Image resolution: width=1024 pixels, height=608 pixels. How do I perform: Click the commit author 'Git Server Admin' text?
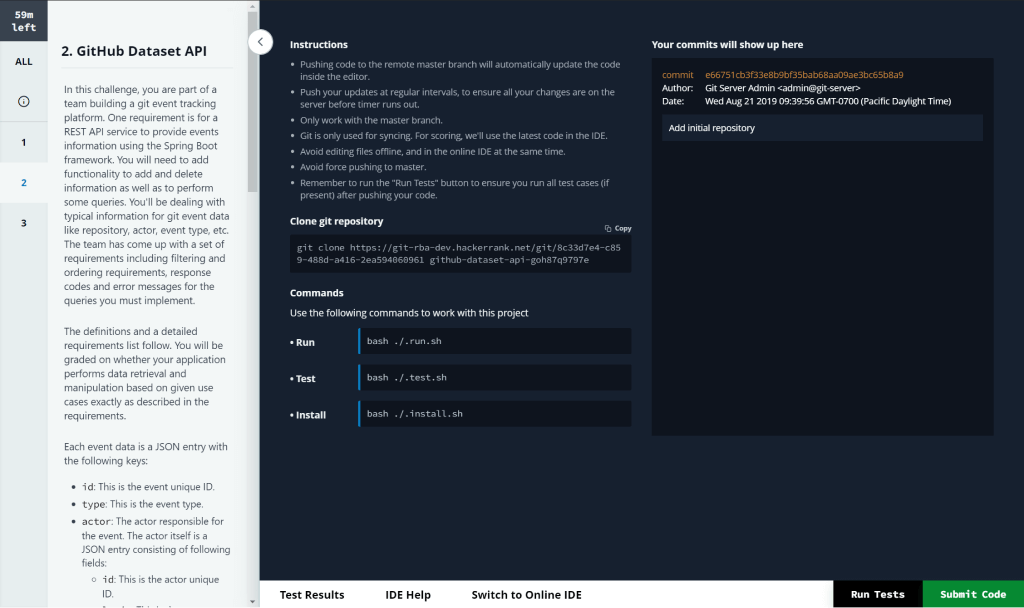(782, 88)
